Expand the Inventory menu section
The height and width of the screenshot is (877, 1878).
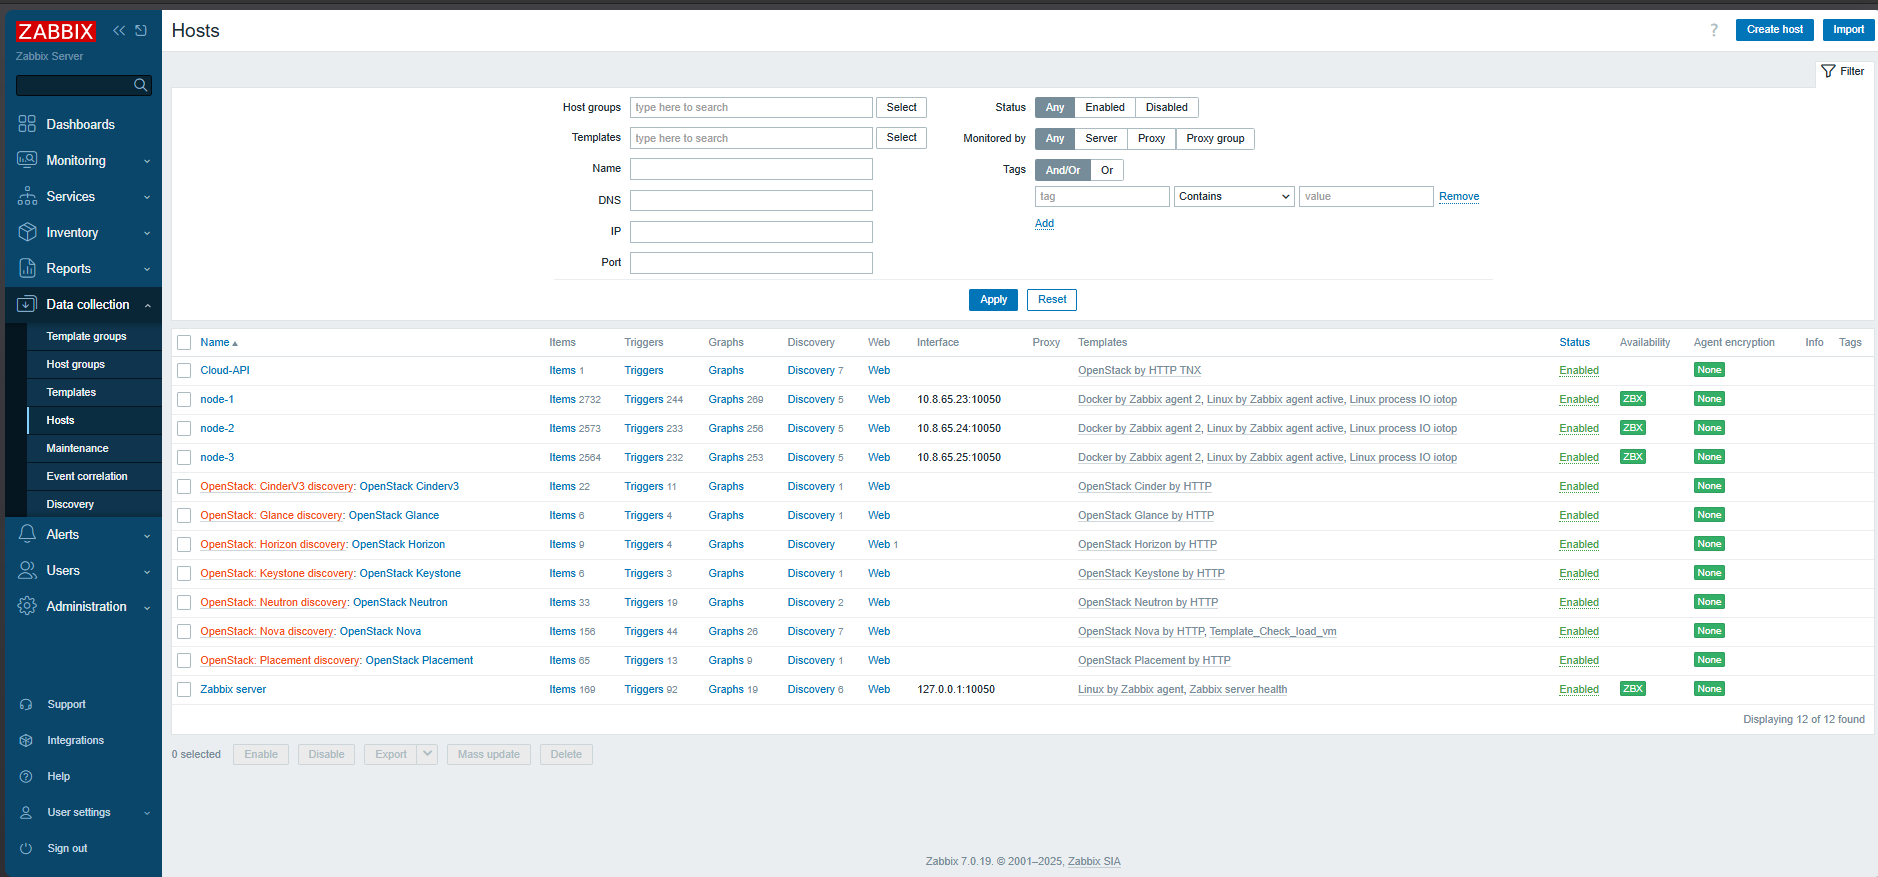point(147,233)
